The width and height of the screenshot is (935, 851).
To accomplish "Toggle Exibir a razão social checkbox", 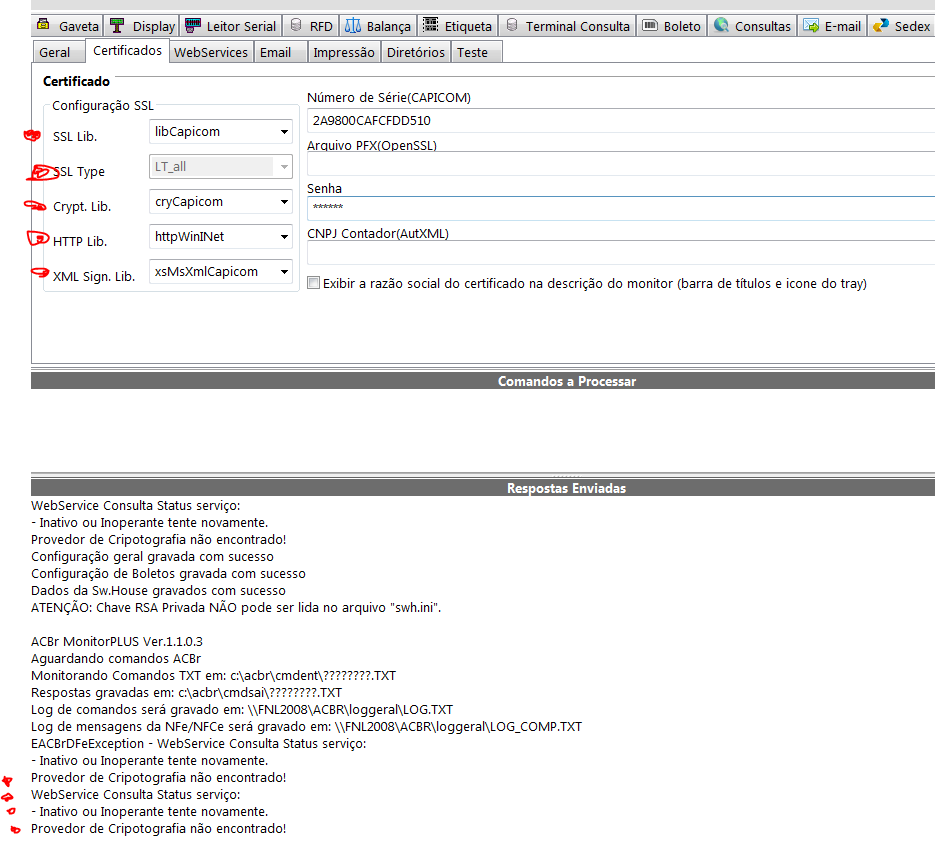I will (x=314, y=283).
